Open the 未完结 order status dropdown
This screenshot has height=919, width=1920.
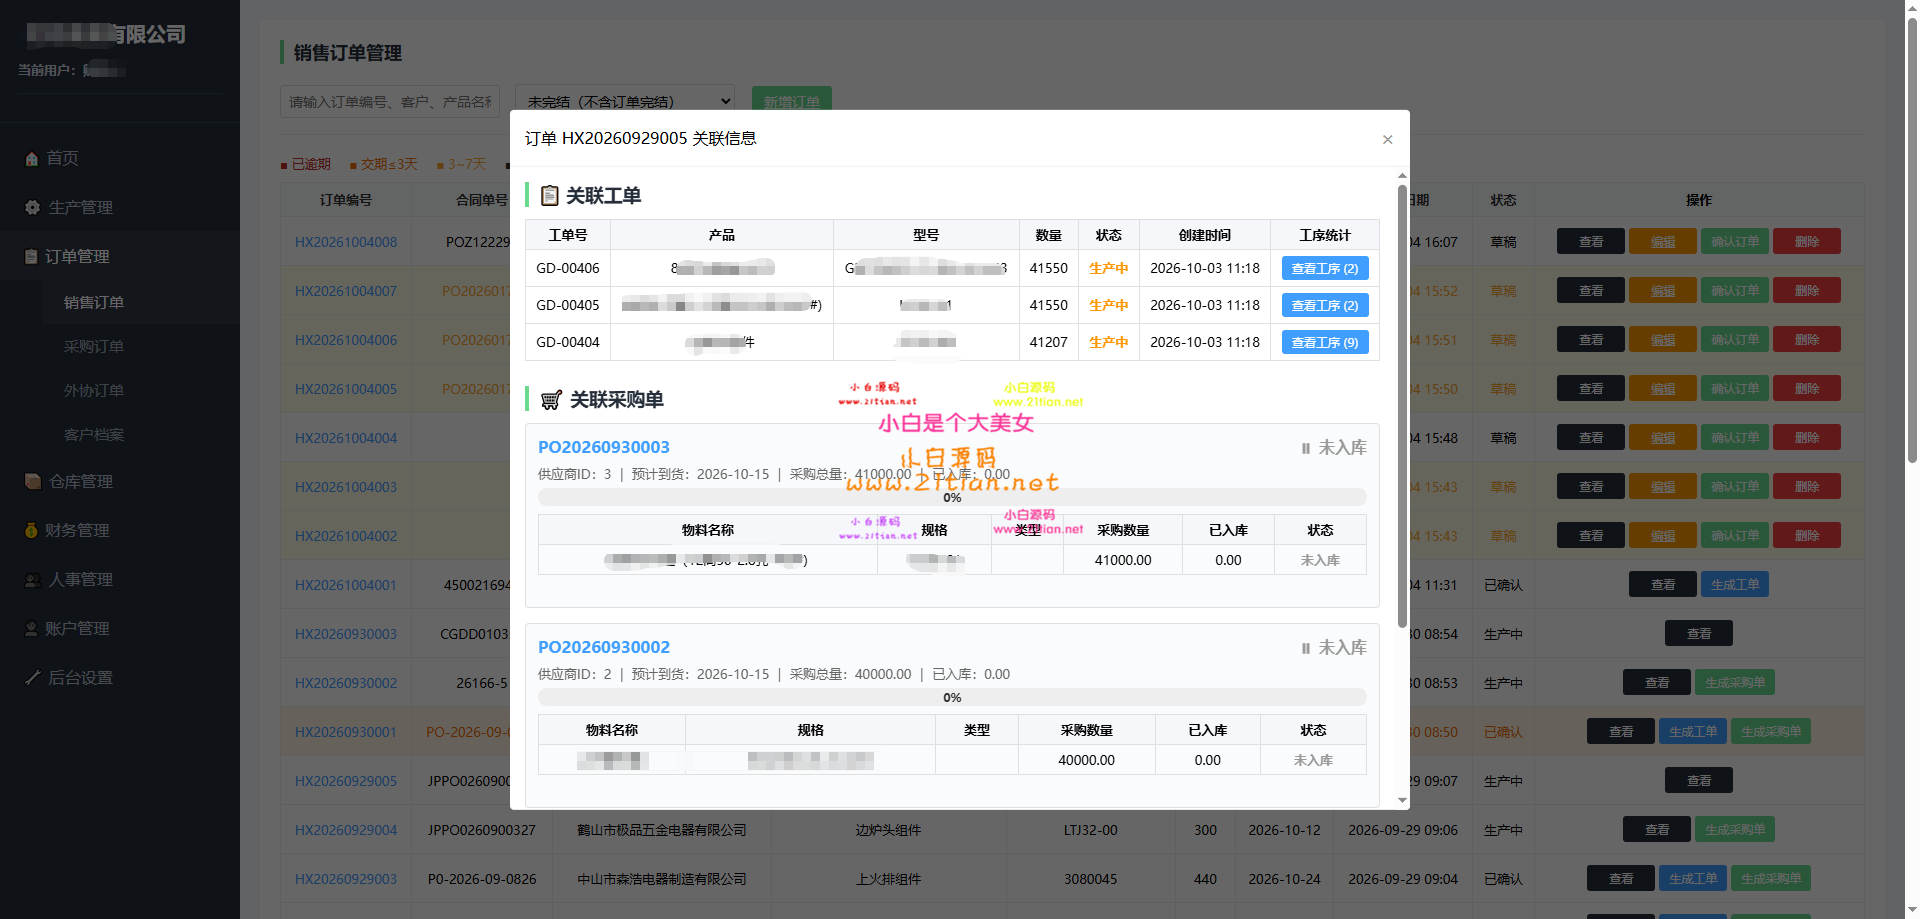coord(625,101)
